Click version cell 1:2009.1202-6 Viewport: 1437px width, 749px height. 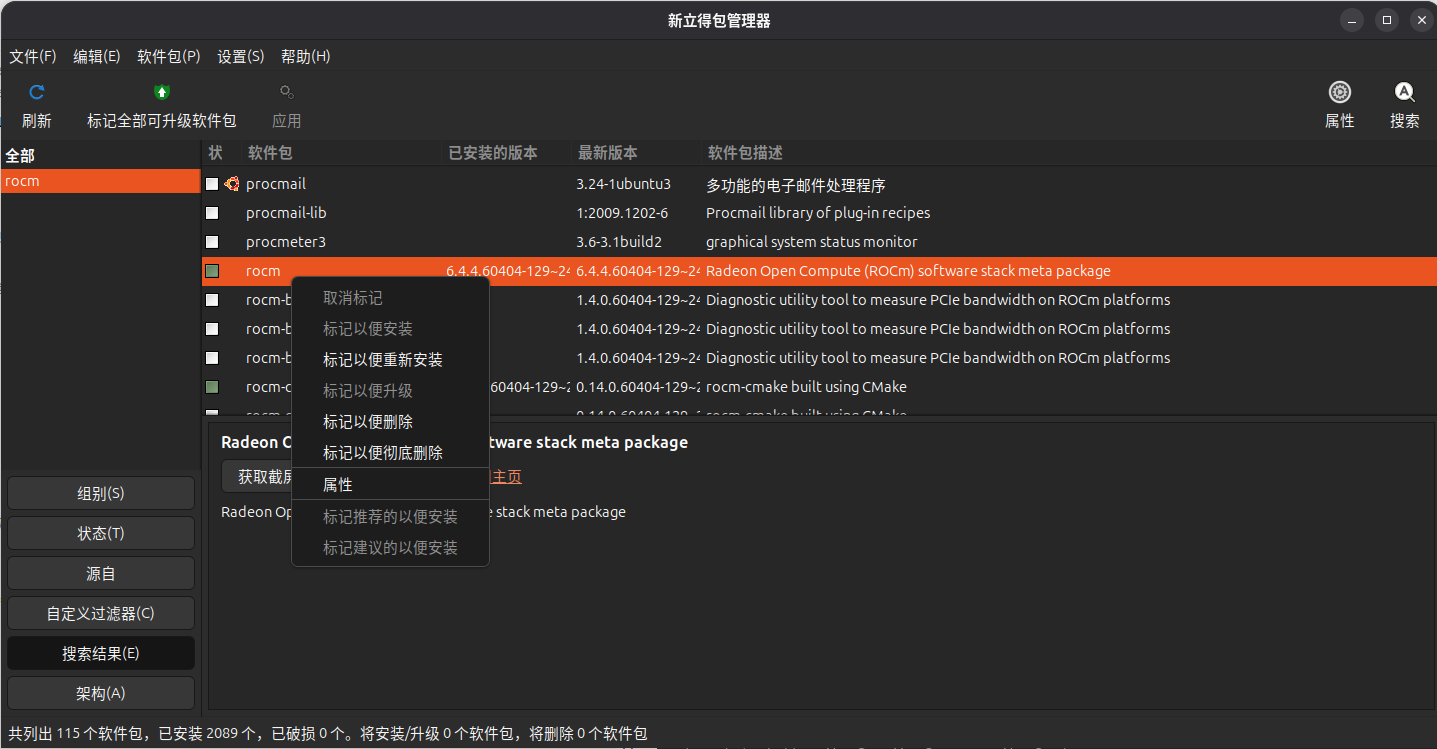[622, 213]
